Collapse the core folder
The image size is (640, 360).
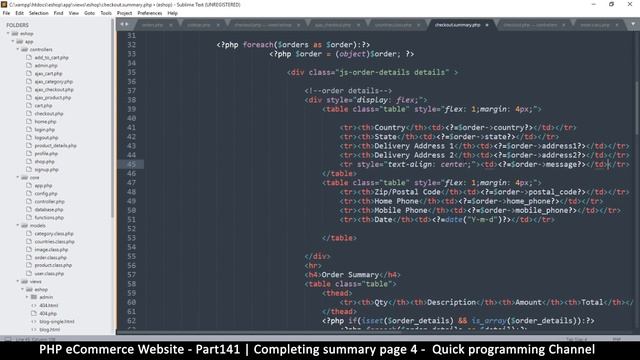tap(18, 178)
